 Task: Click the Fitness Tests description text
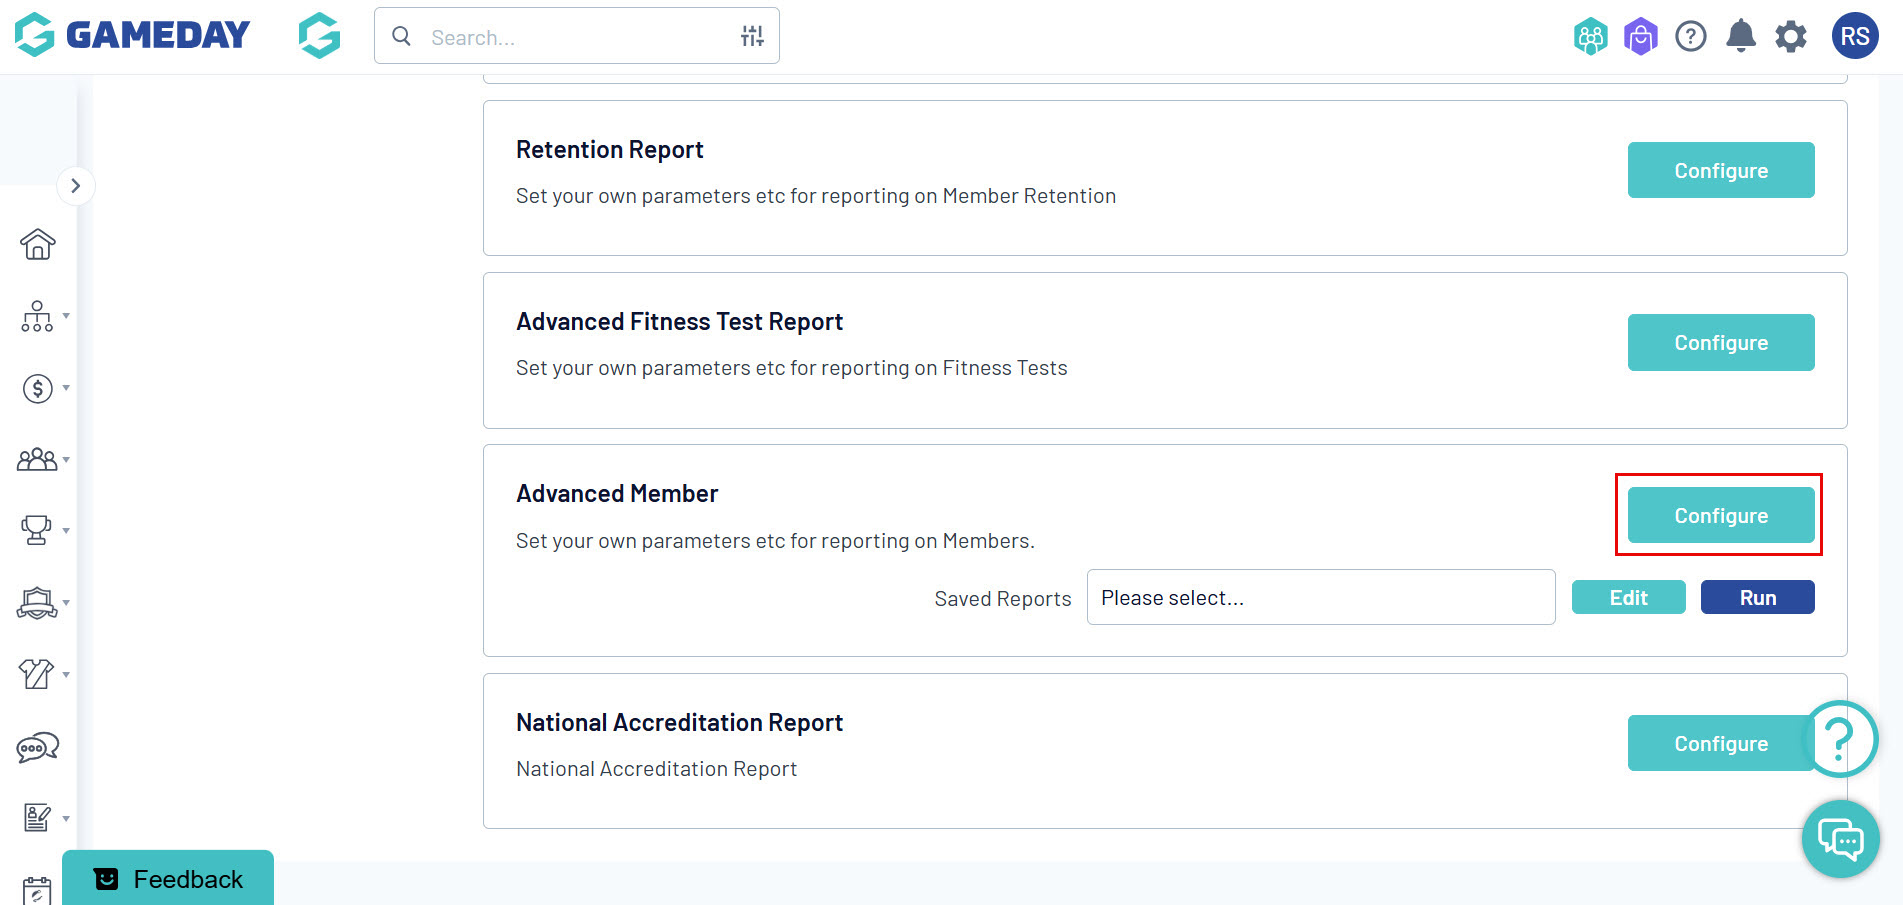(x=792, y=368)
